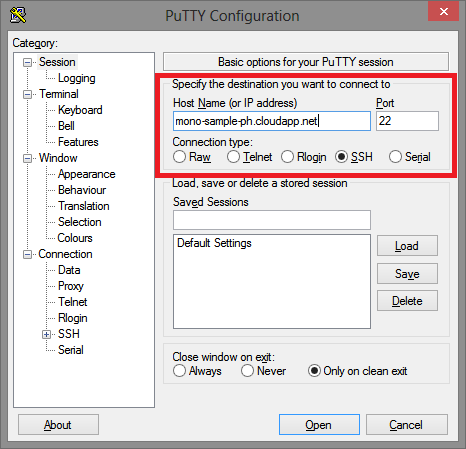
Task: Collapse the Terminal category node
Action: (27, 94)
